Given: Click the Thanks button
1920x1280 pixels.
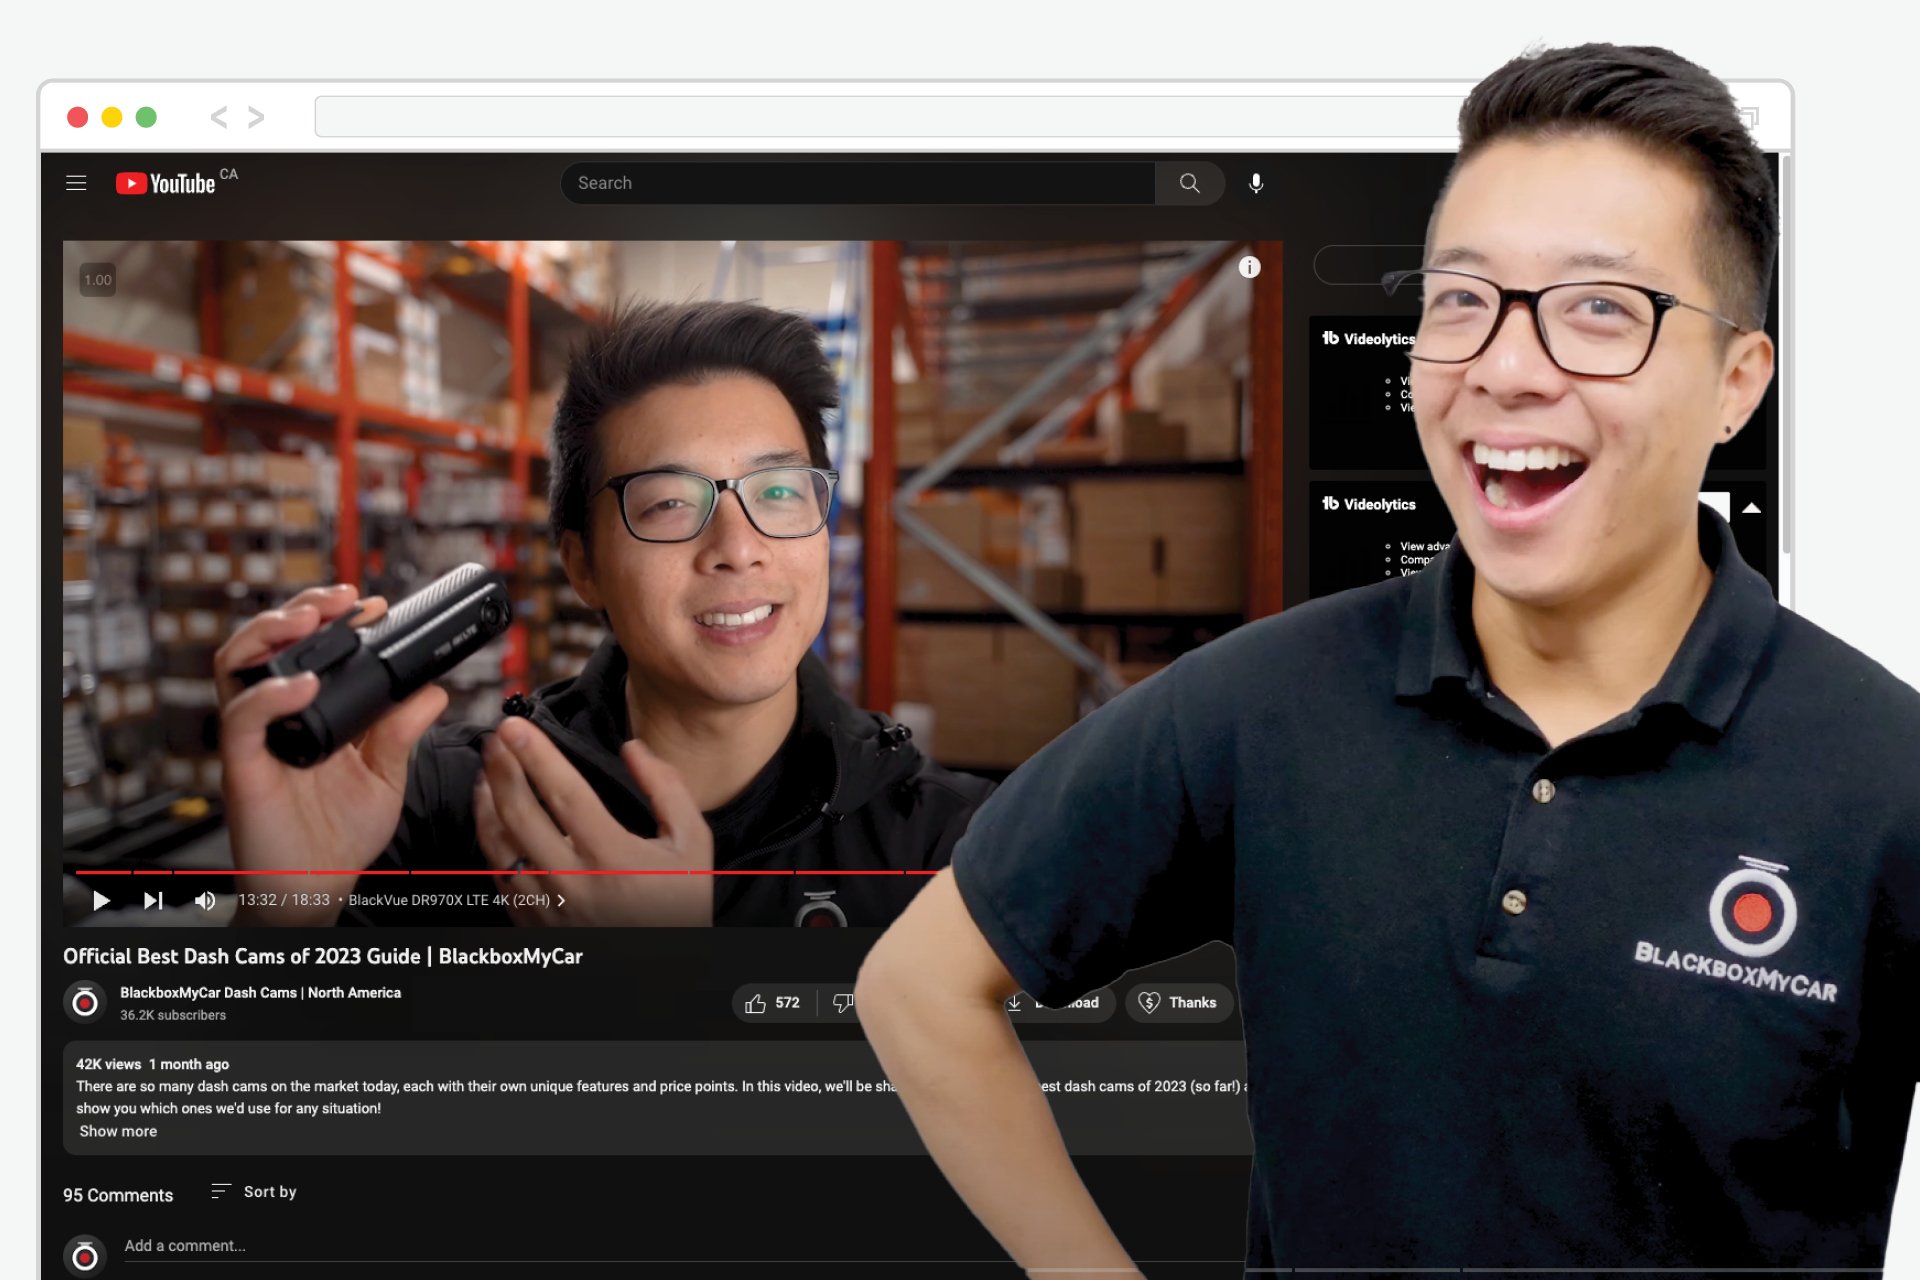Looking at the screenshot, I should 1178,1002.
